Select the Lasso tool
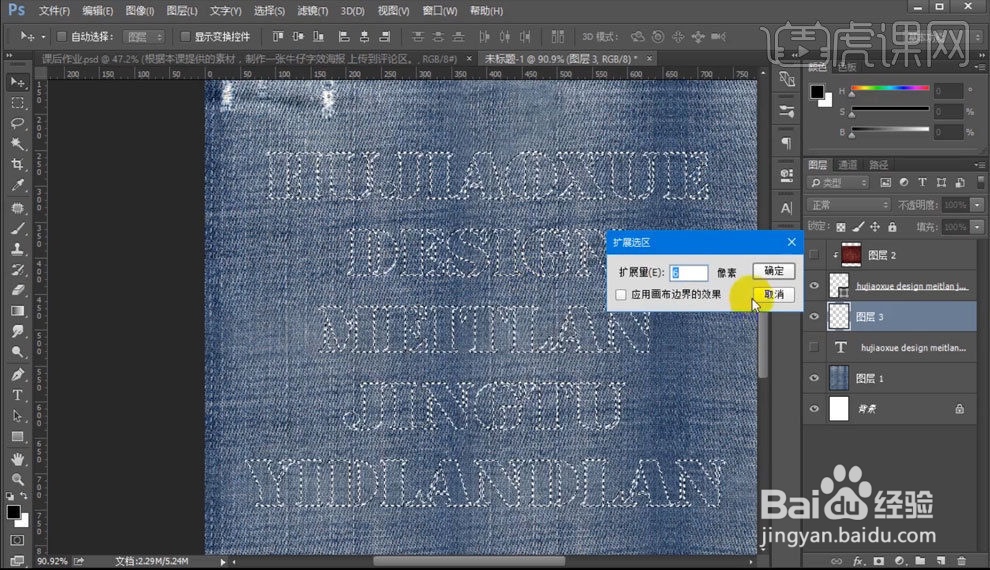990x570 pixels. click(18, 124)
